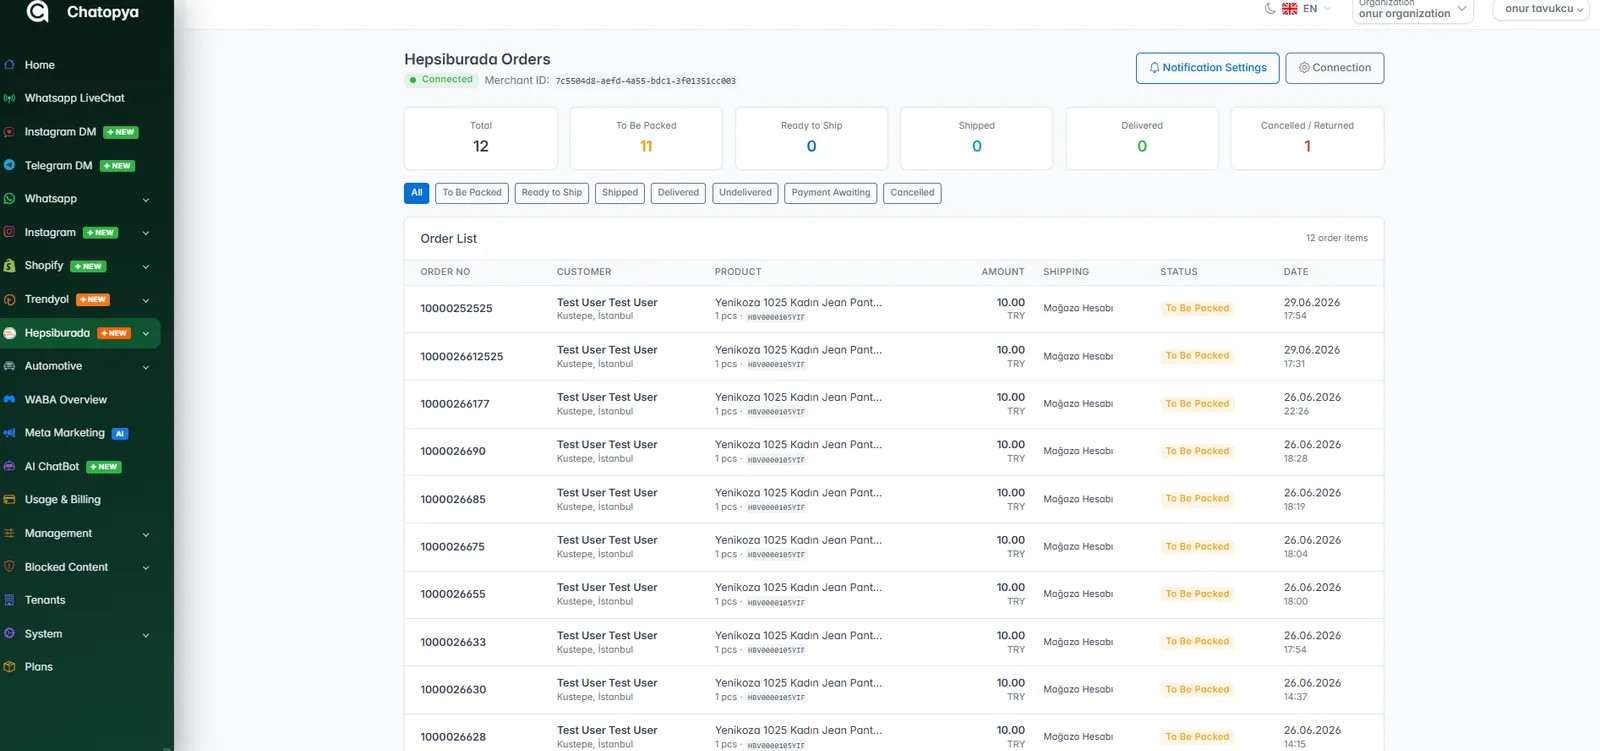
Task: Select the Payment Awaiting filter tab
Action: pos(831,193)
